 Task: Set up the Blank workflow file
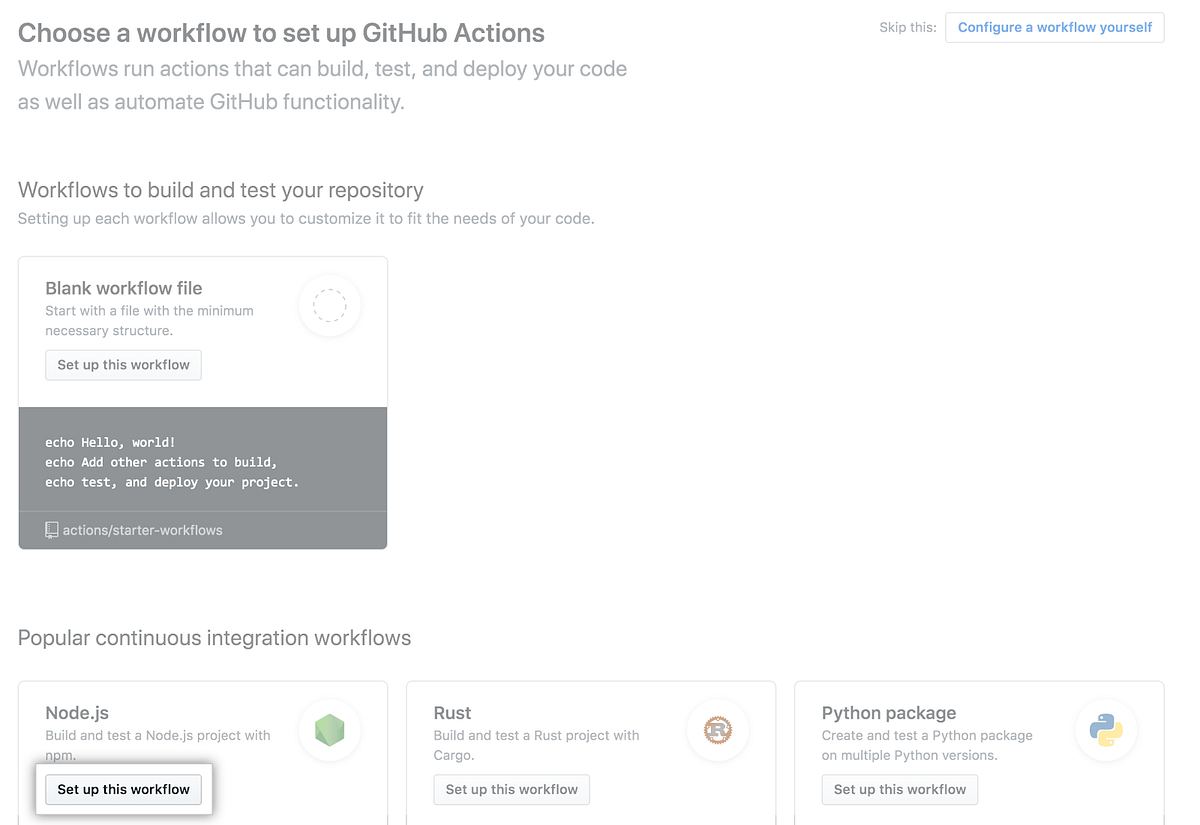coord(123,364)
